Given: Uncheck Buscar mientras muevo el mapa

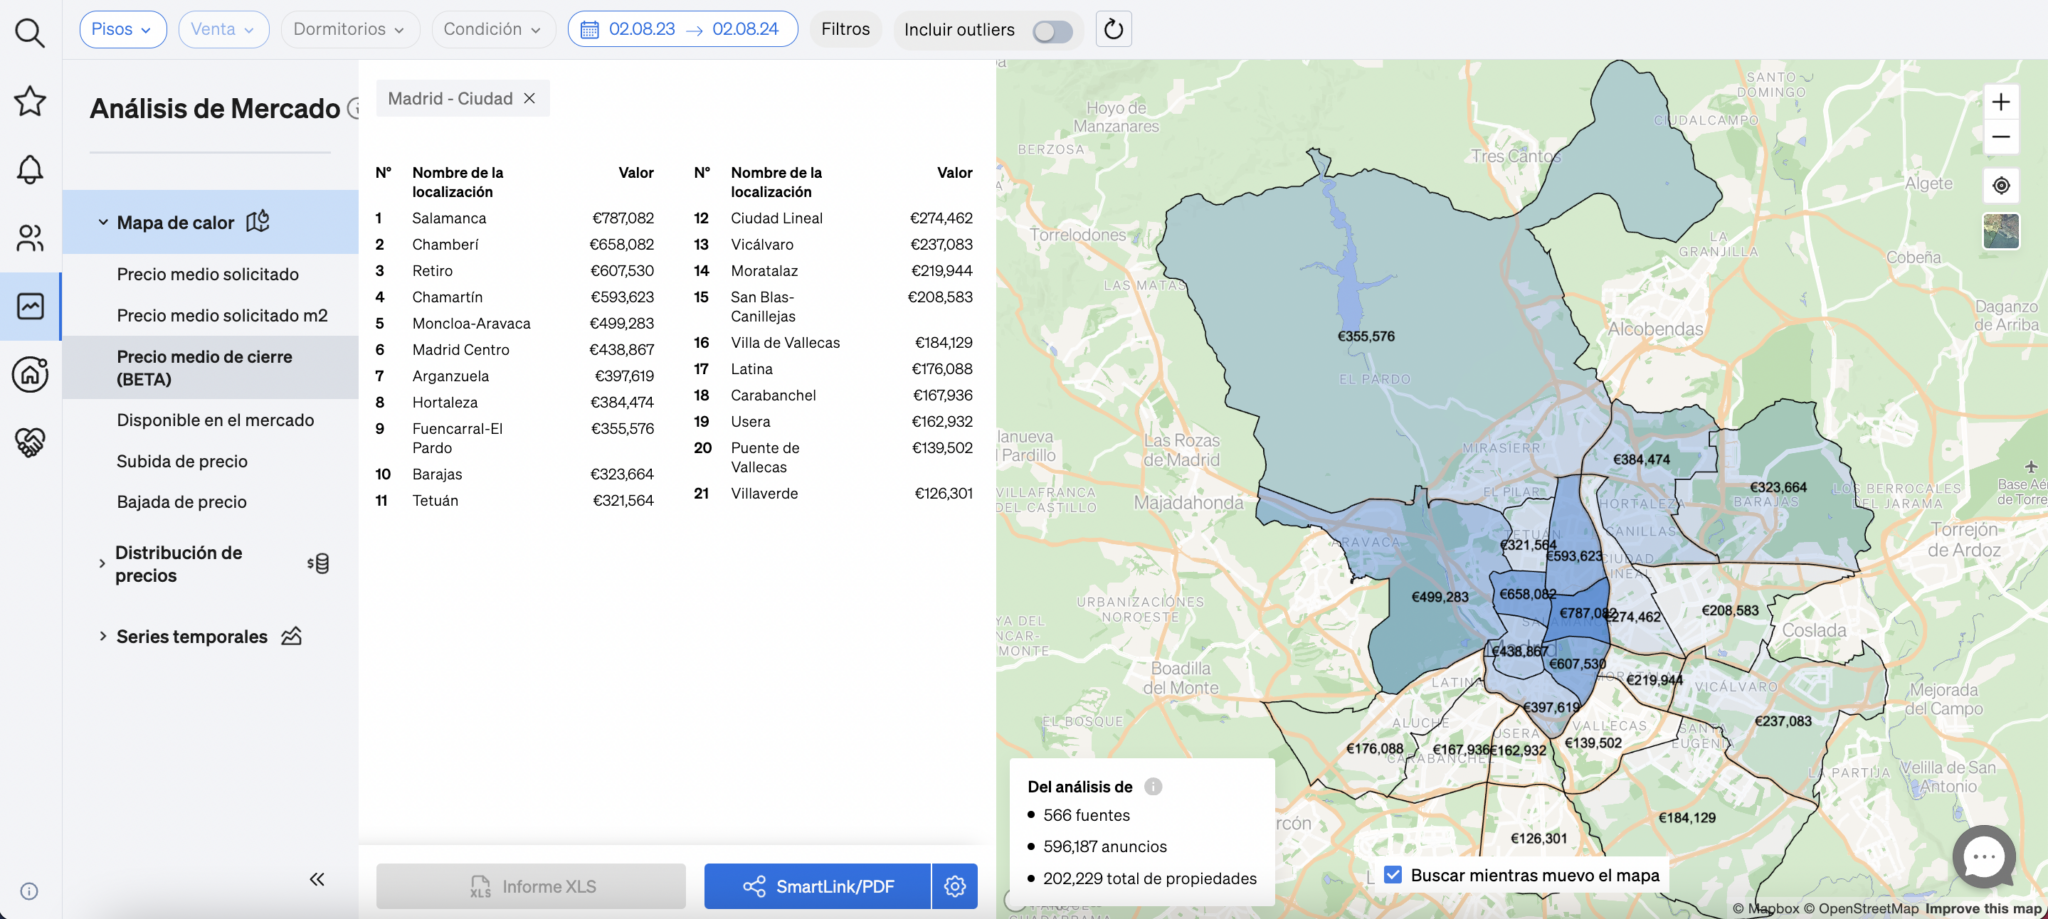Looking at the screenshot, I should pyautogui.click(x=1392, y=875).
